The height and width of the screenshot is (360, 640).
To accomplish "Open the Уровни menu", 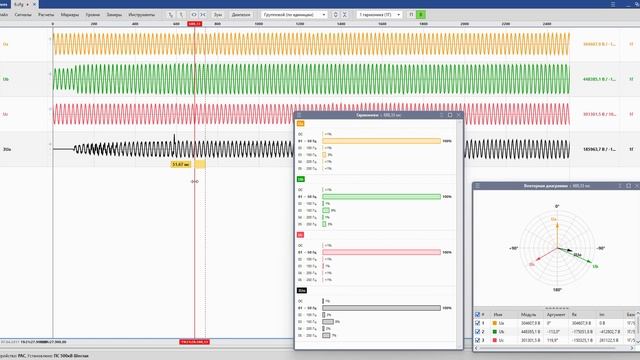I will pos(93,15).
